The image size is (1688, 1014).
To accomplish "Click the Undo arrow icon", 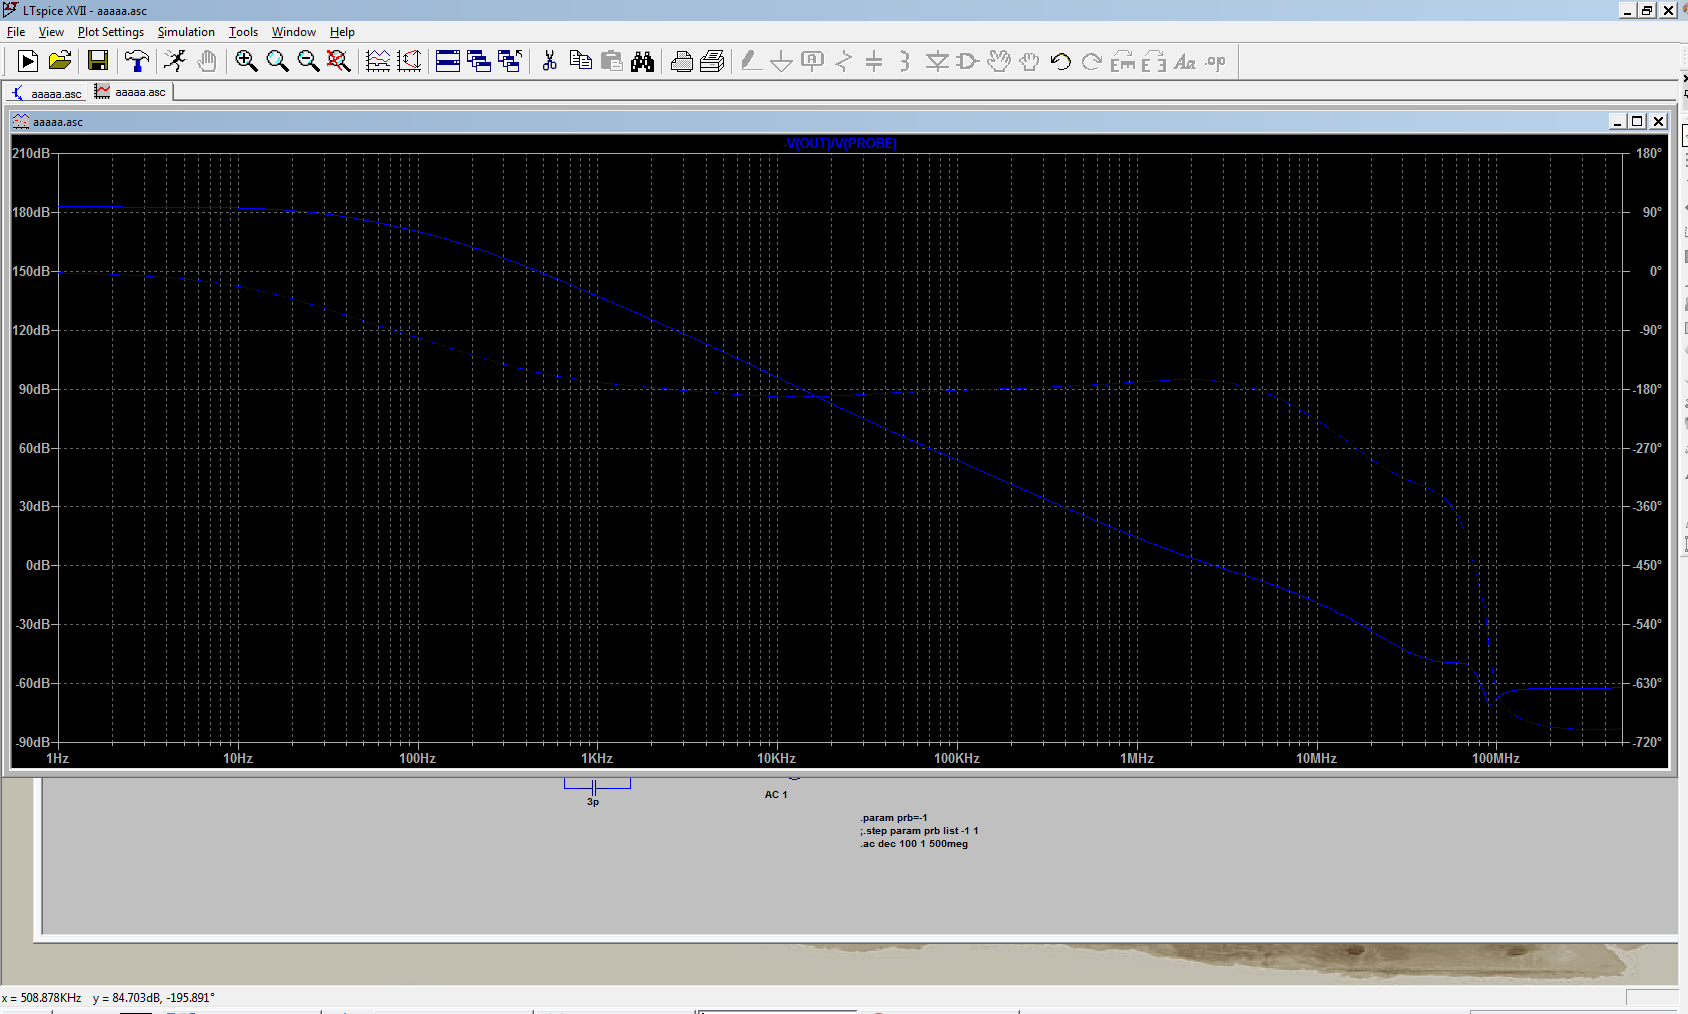I will tap(1061, 62).
